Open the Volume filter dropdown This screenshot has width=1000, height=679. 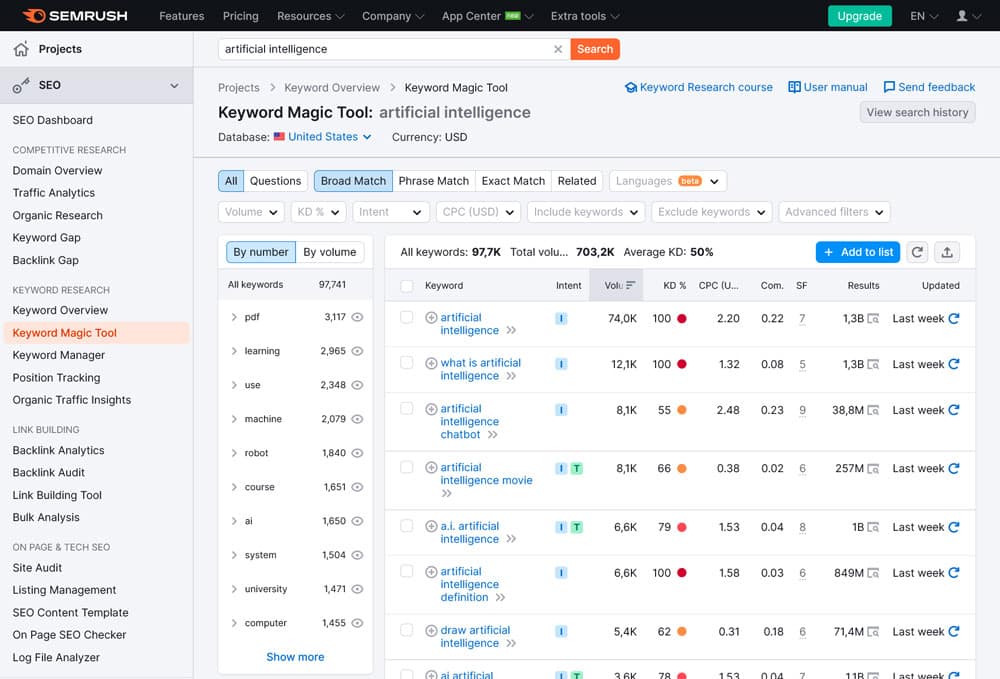(x=251, y=212)
